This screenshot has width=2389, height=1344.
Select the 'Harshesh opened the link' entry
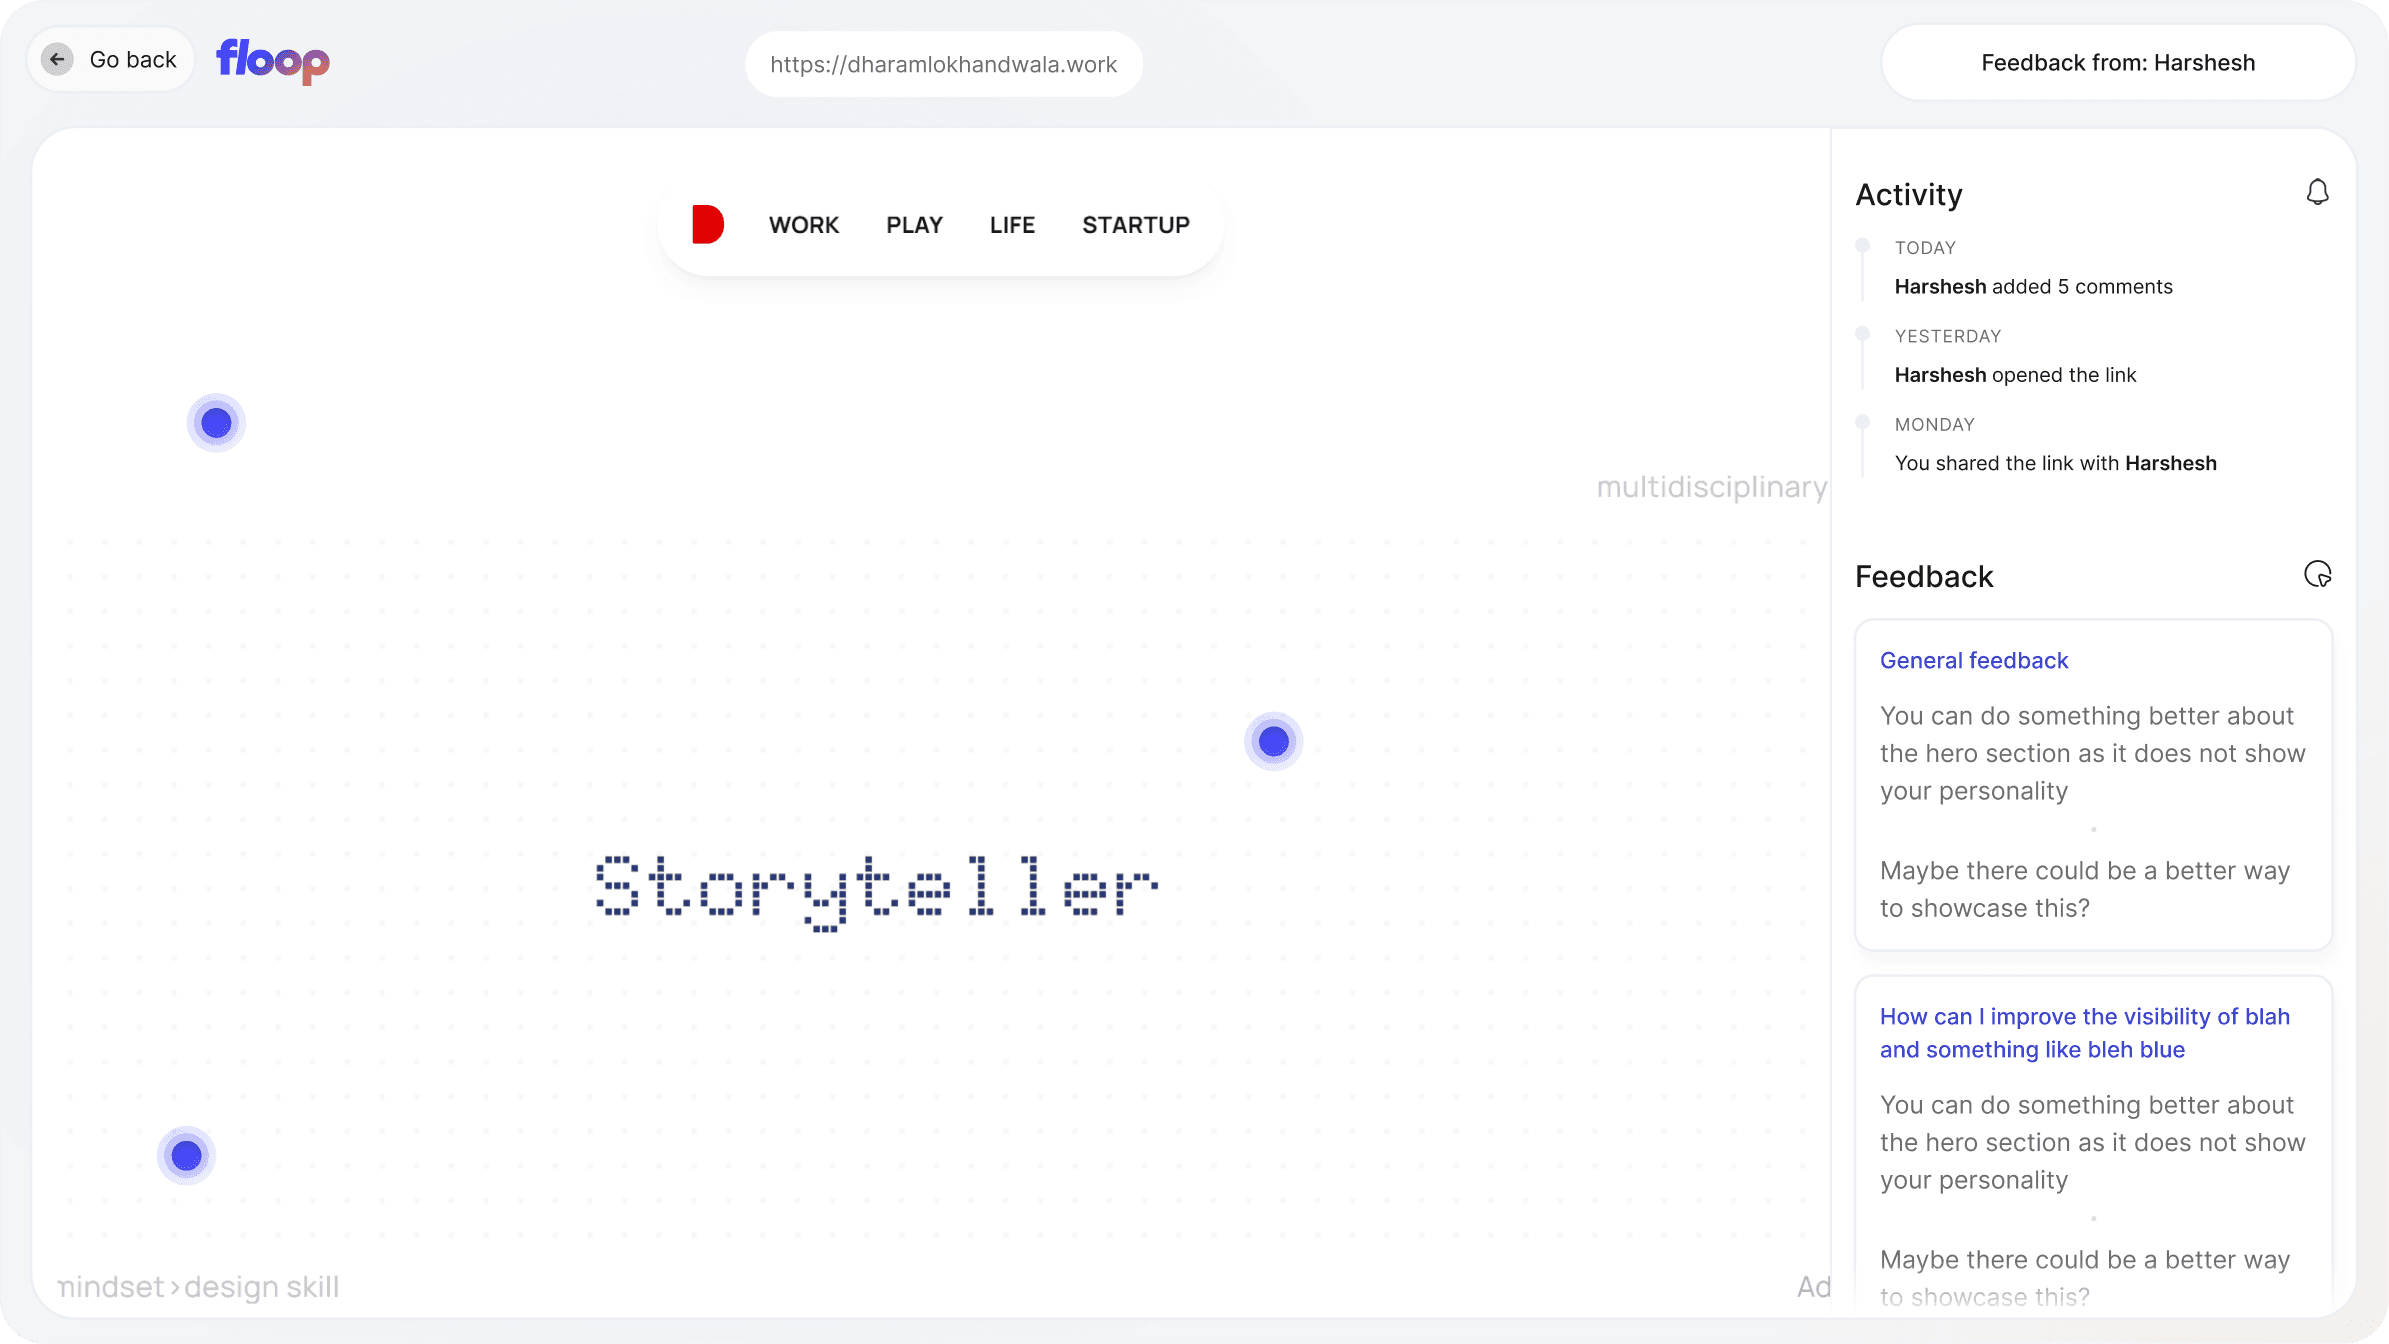tap(2015, 375)
